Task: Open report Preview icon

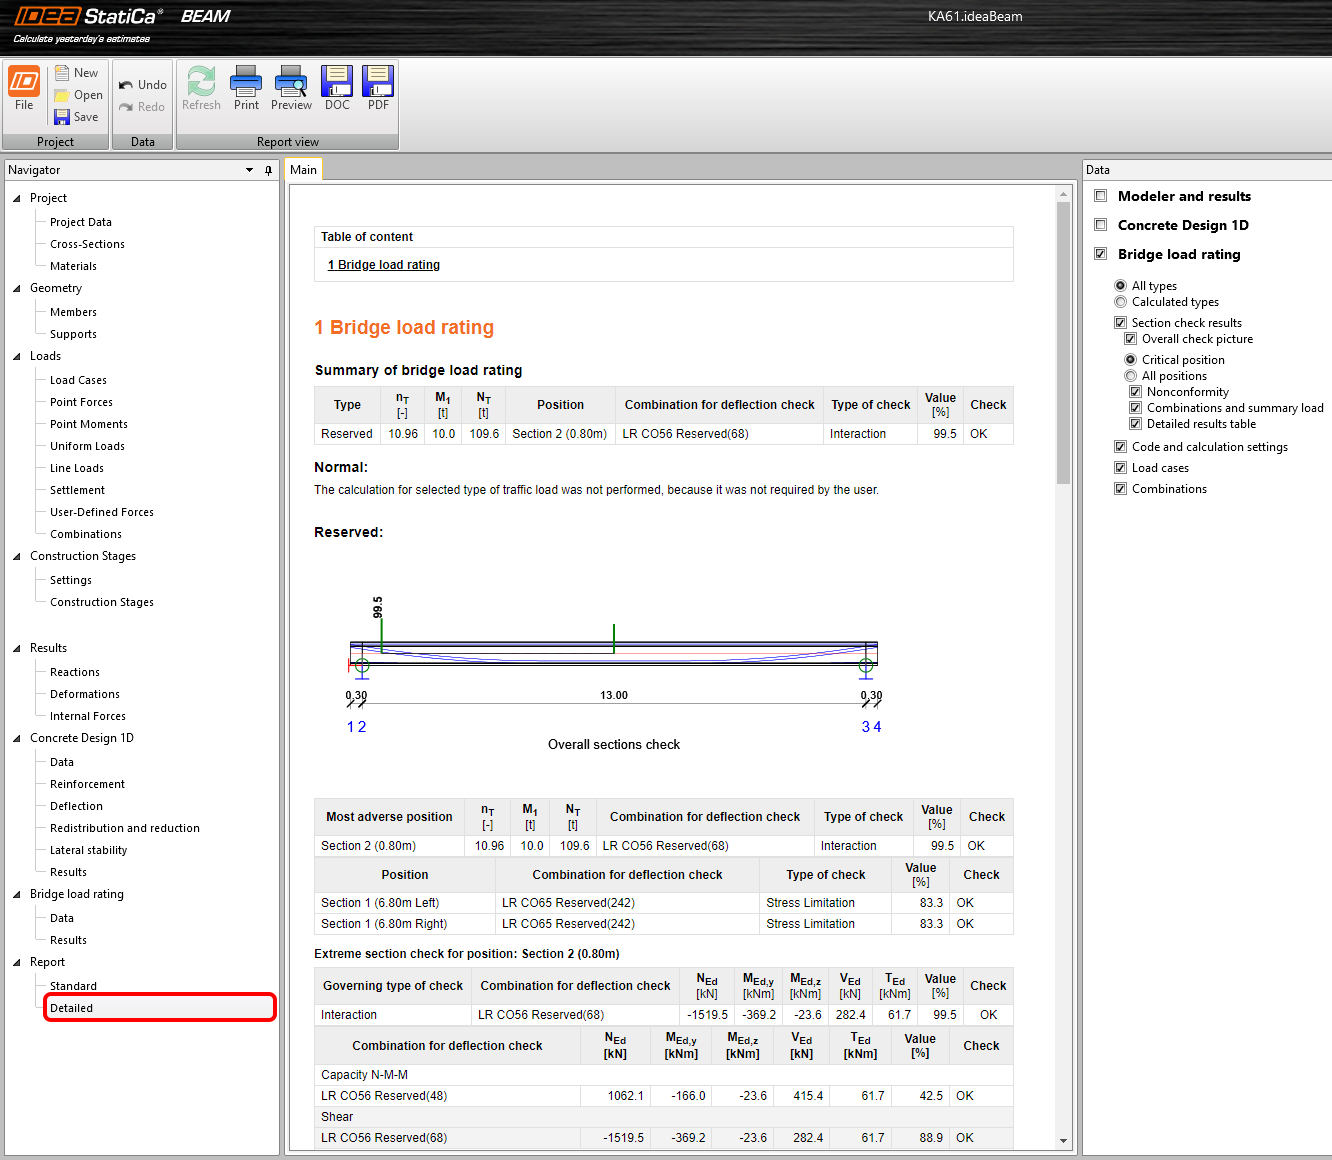Action: tap(291, 82)
